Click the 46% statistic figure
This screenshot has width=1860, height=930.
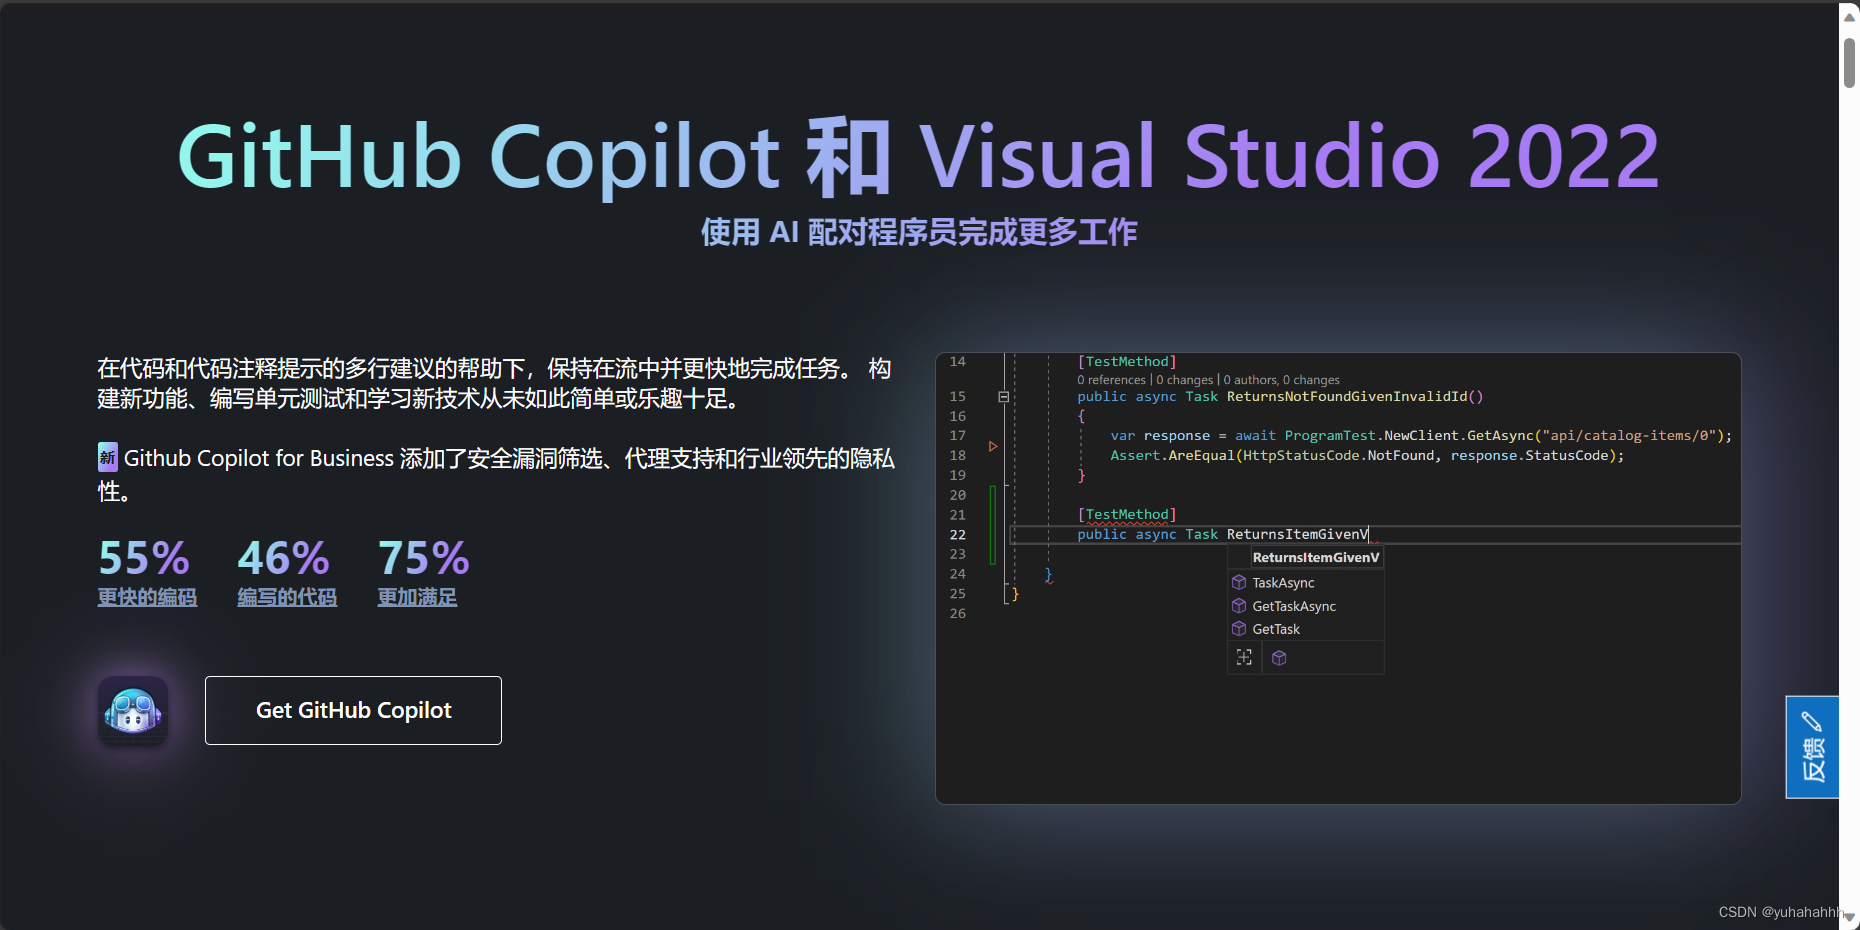pyautogui.click(x=283, y=558)
